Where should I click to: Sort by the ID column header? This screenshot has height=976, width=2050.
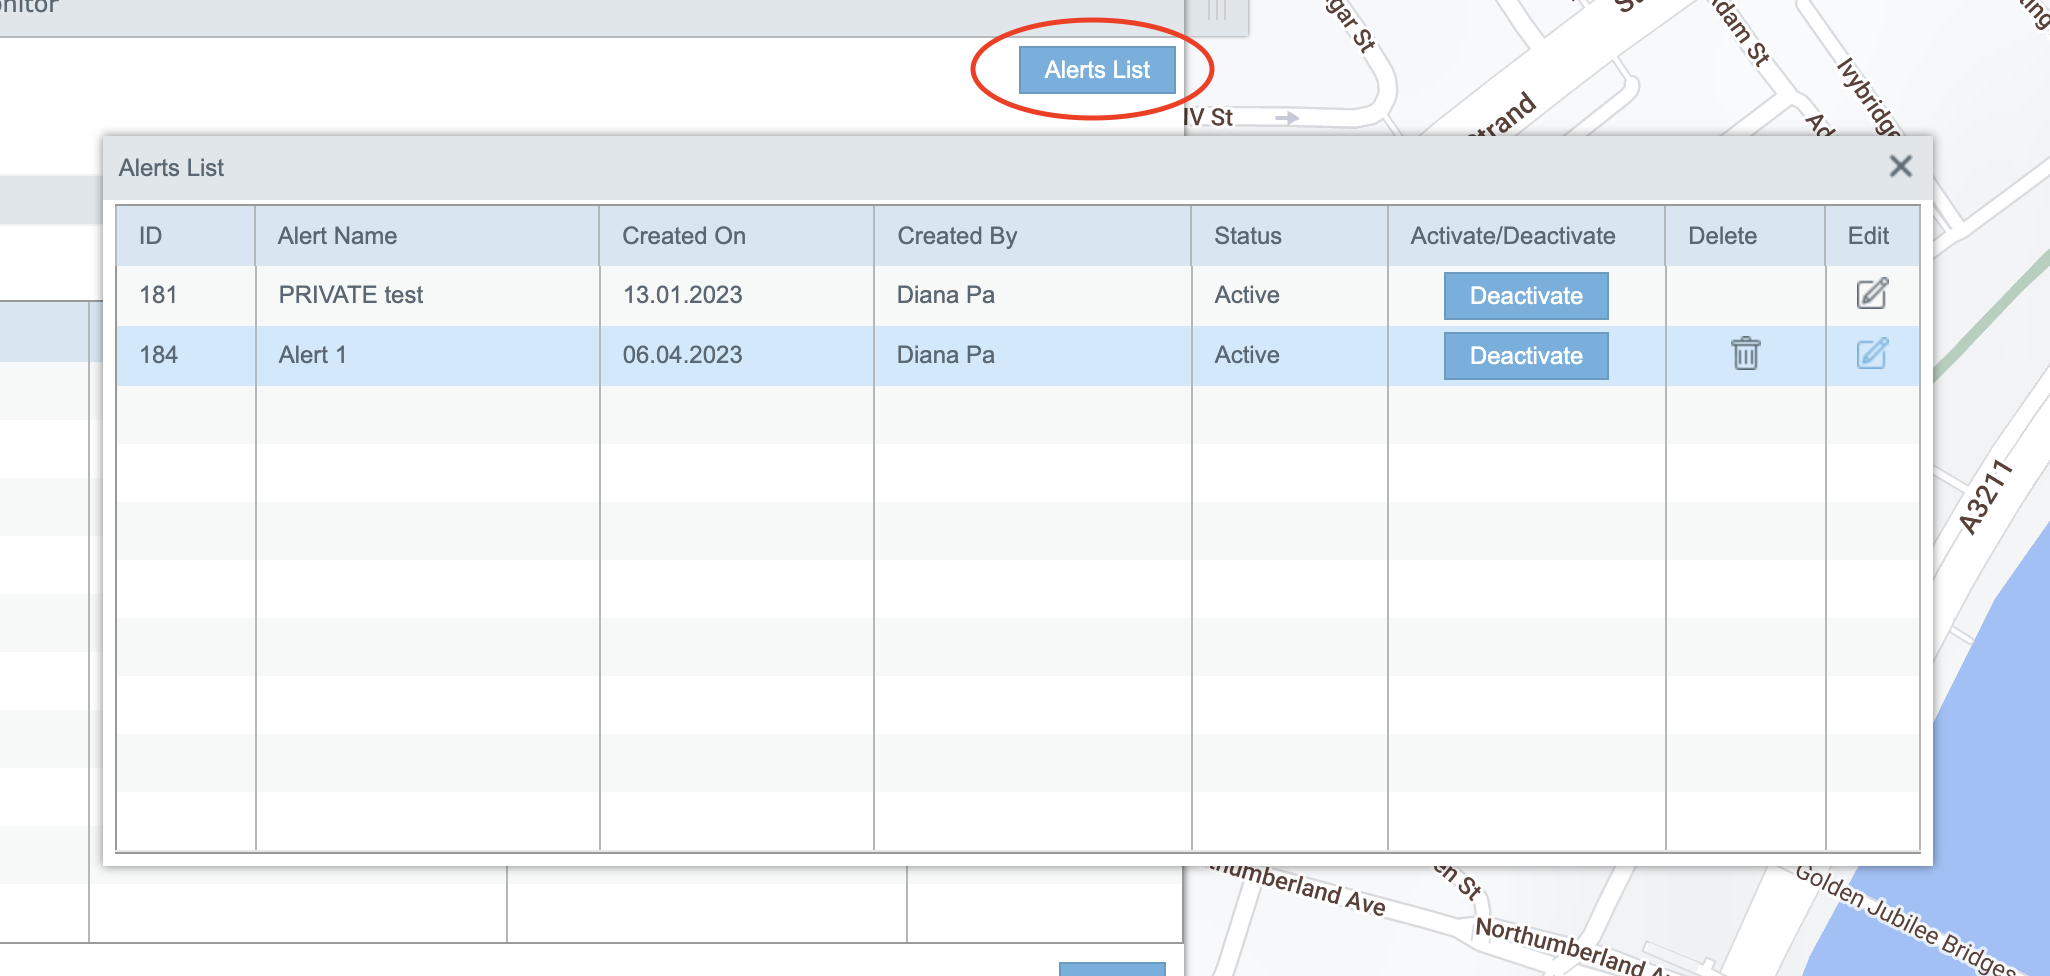point(151,236)
